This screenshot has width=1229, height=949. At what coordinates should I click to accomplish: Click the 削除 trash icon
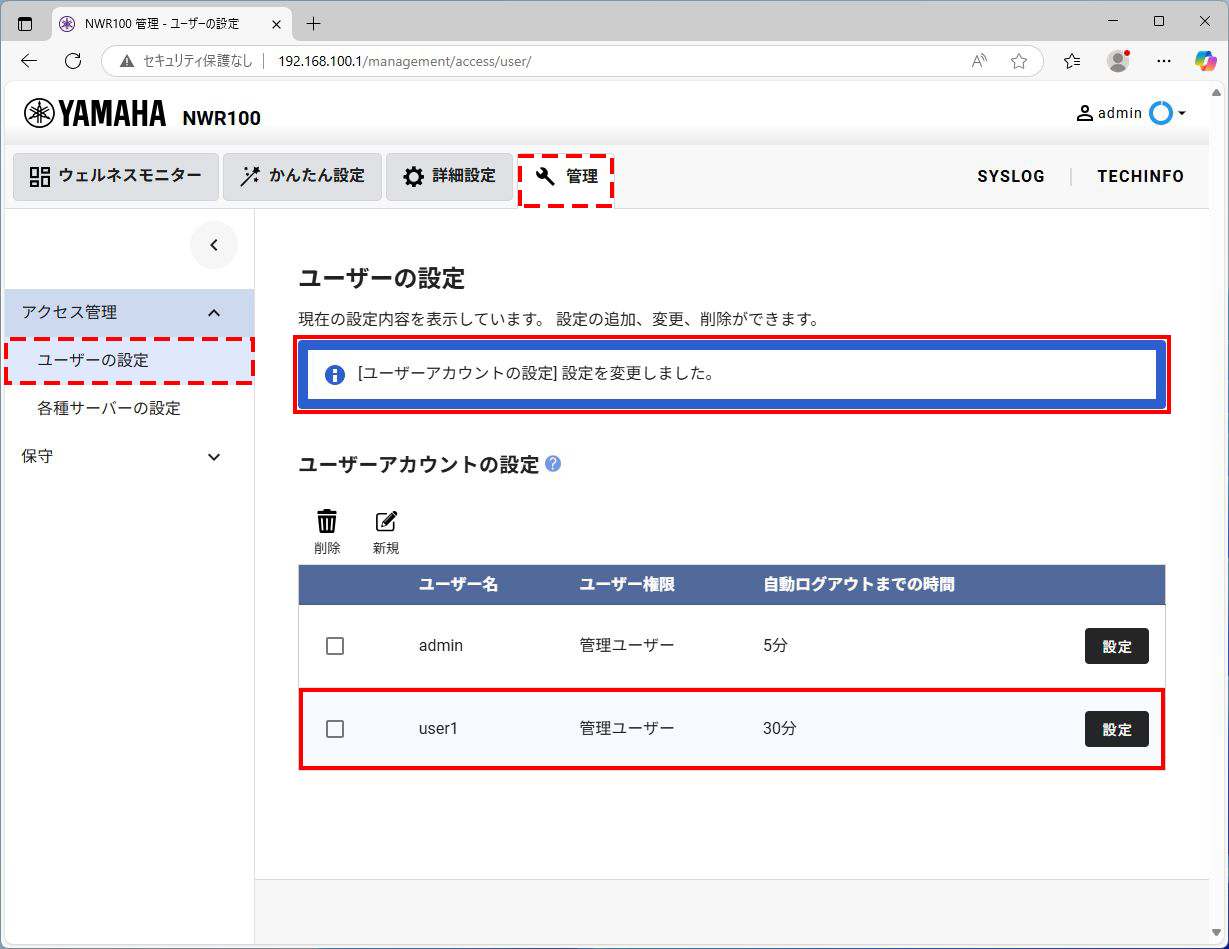point(327,521)
